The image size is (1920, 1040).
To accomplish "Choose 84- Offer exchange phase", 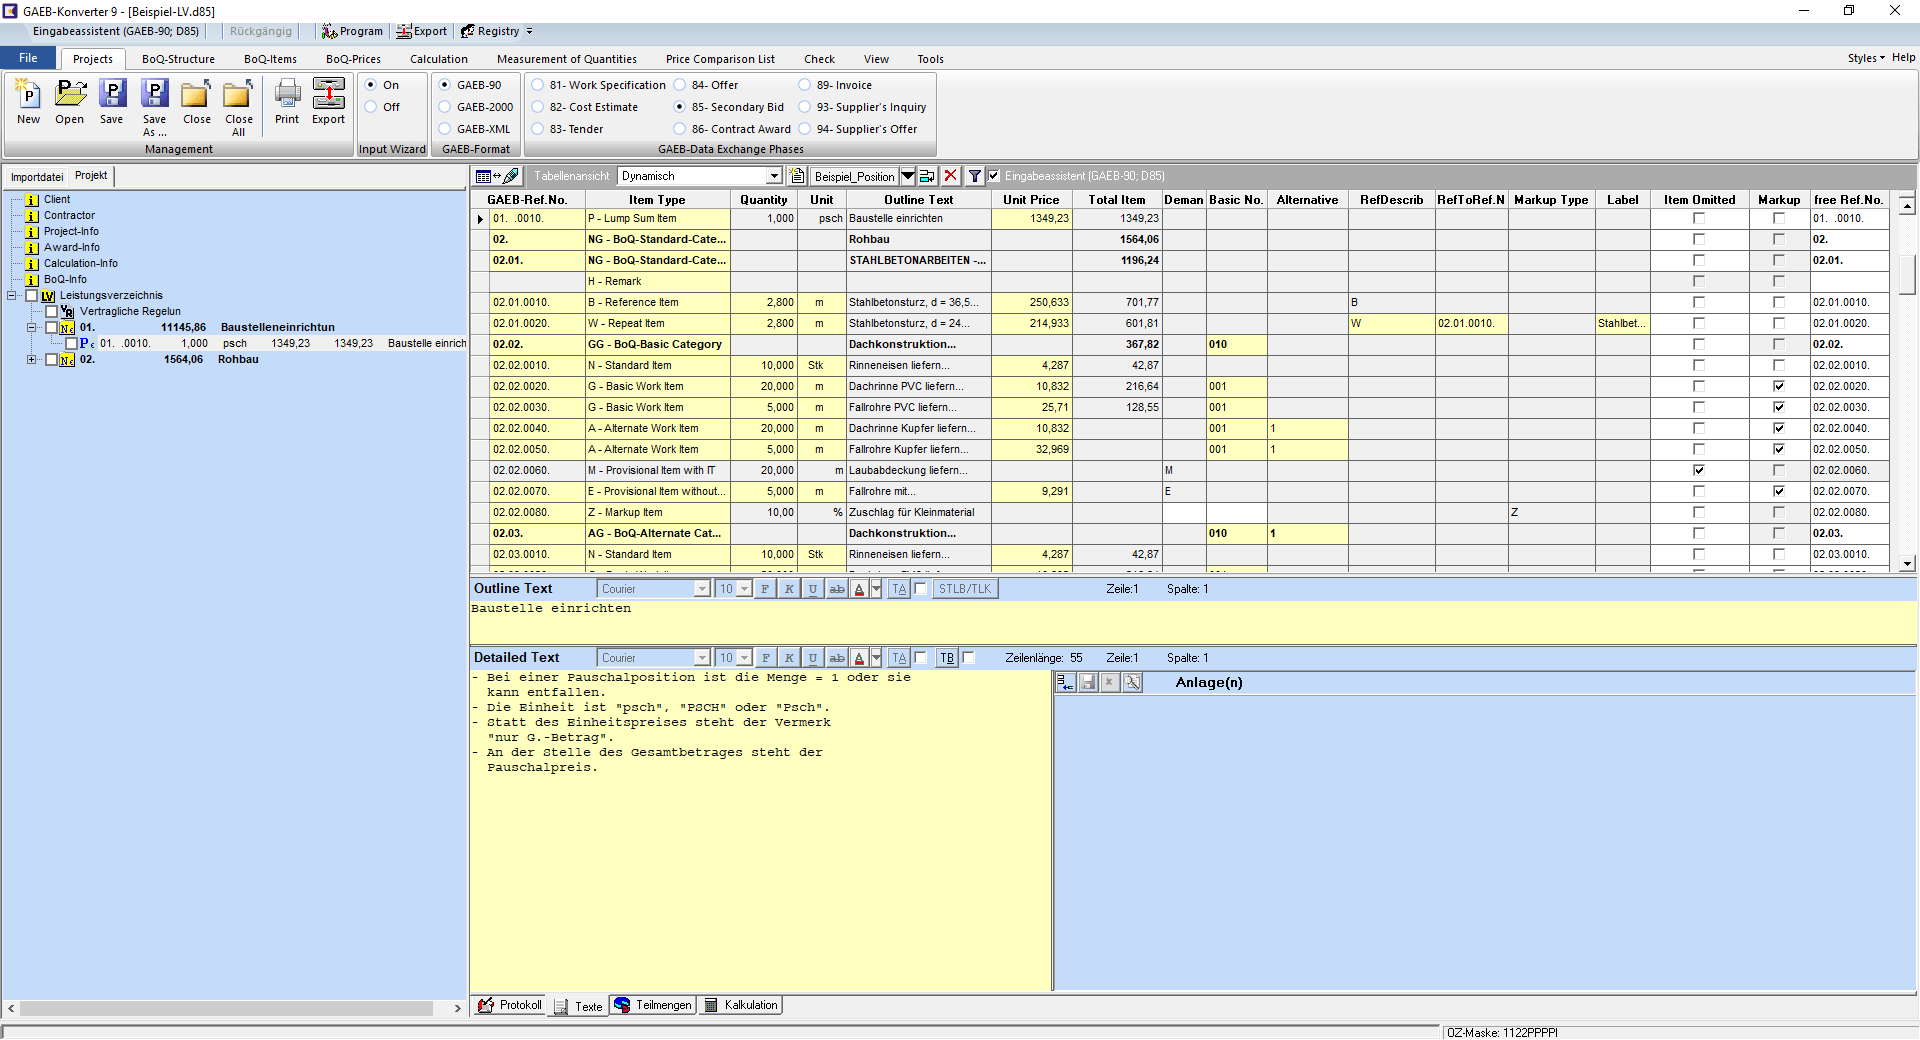I will (680, 85).
